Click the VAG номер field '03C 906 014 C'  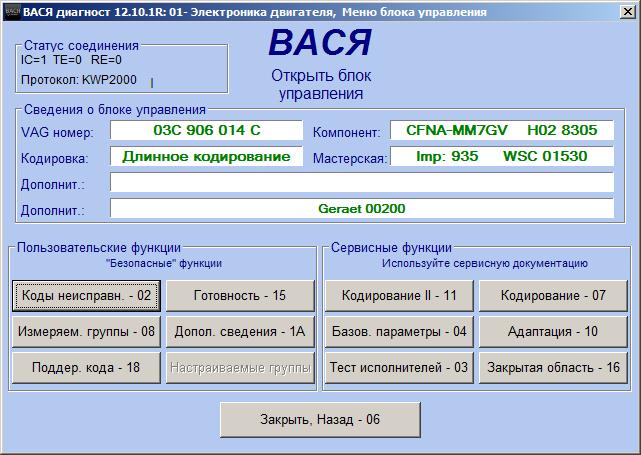click(x=206, y=131)
